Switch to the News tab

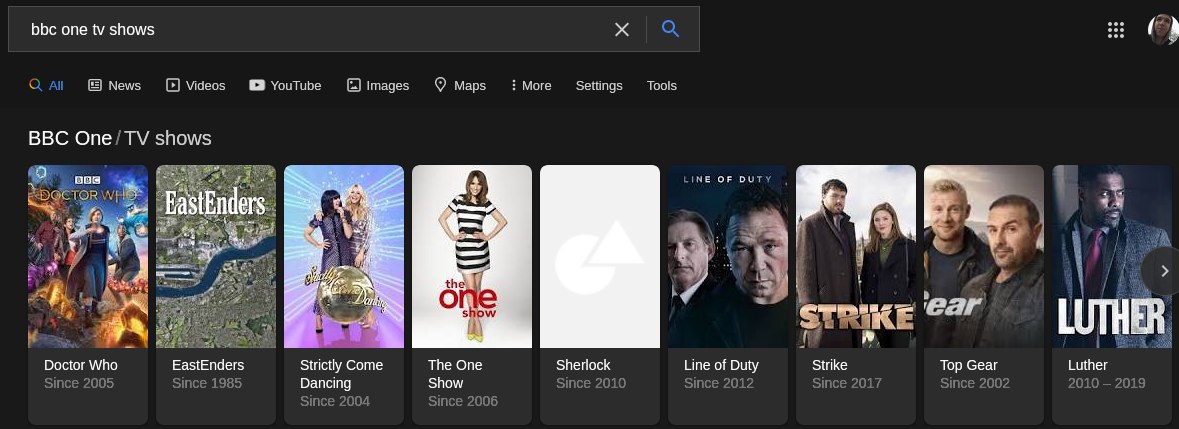click(114, 86)
